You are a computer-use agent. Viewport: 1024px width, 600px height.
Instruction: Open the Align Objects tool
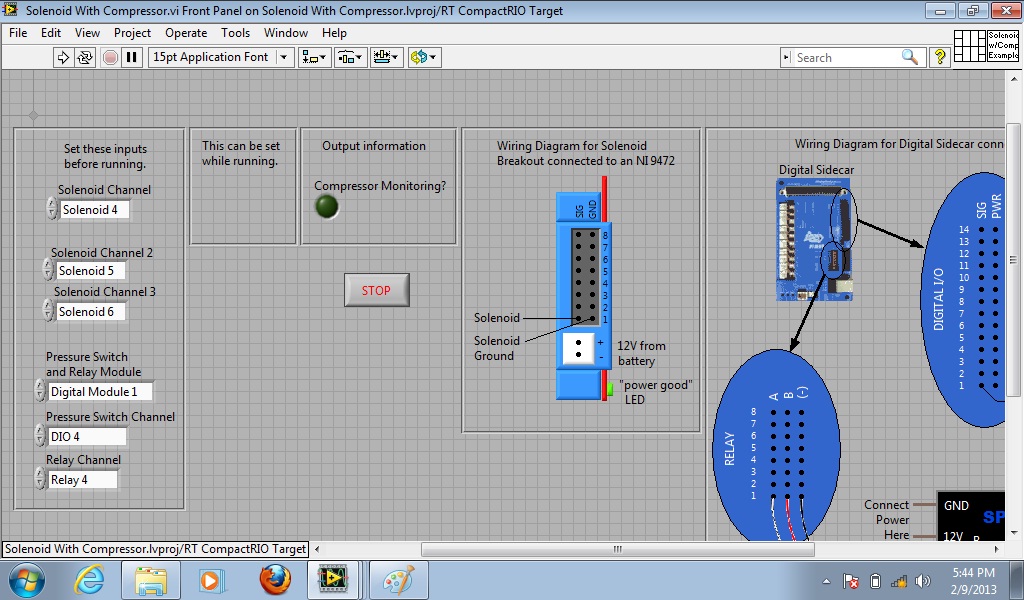pyautogui.click(x=314, y=57)
